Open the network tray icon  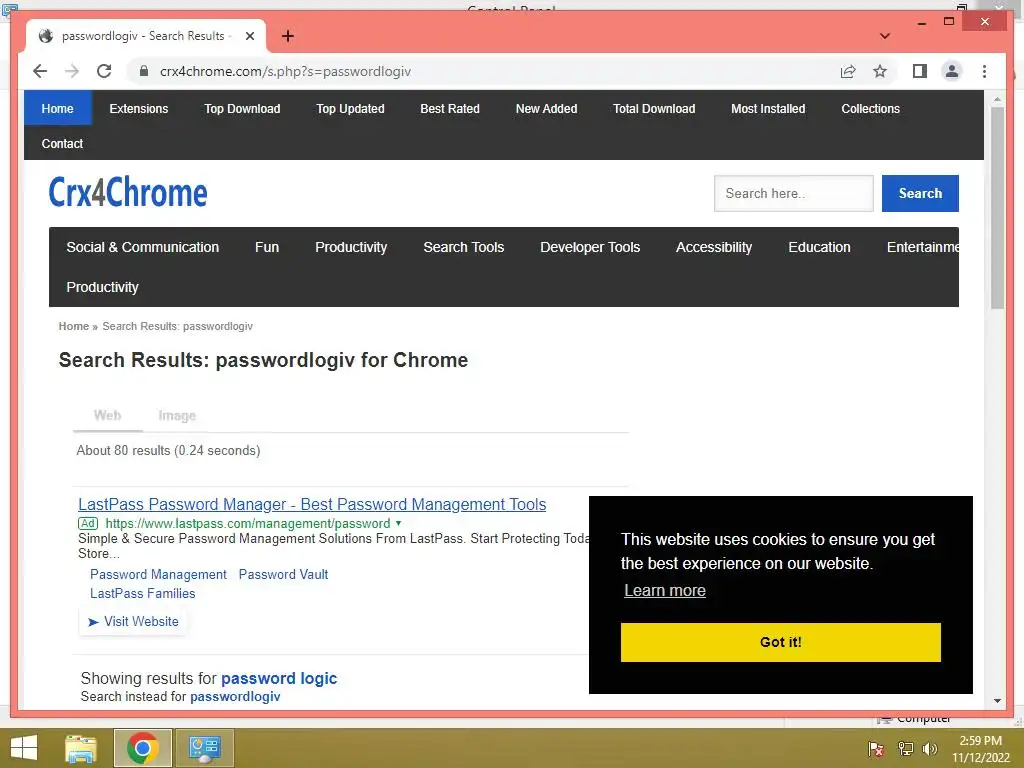click(x=905, y=748)
